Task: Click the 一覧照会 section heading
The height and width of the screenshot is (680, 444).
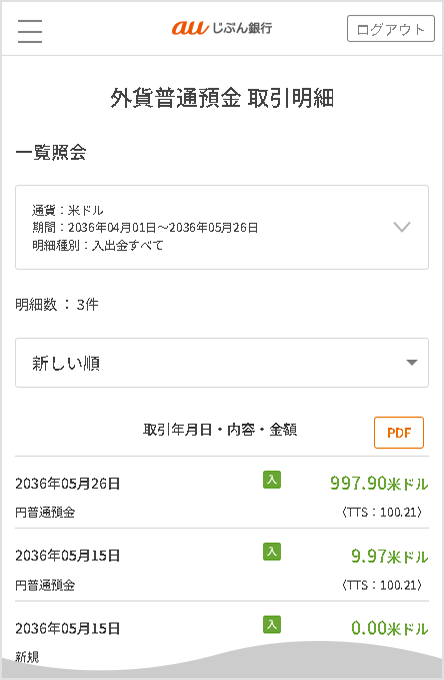Action: [51, 152]
